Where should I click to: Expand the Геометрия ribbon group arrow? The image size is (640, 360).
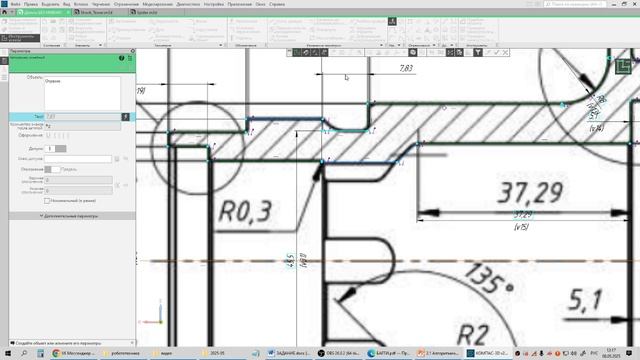(x=221, y=45)
